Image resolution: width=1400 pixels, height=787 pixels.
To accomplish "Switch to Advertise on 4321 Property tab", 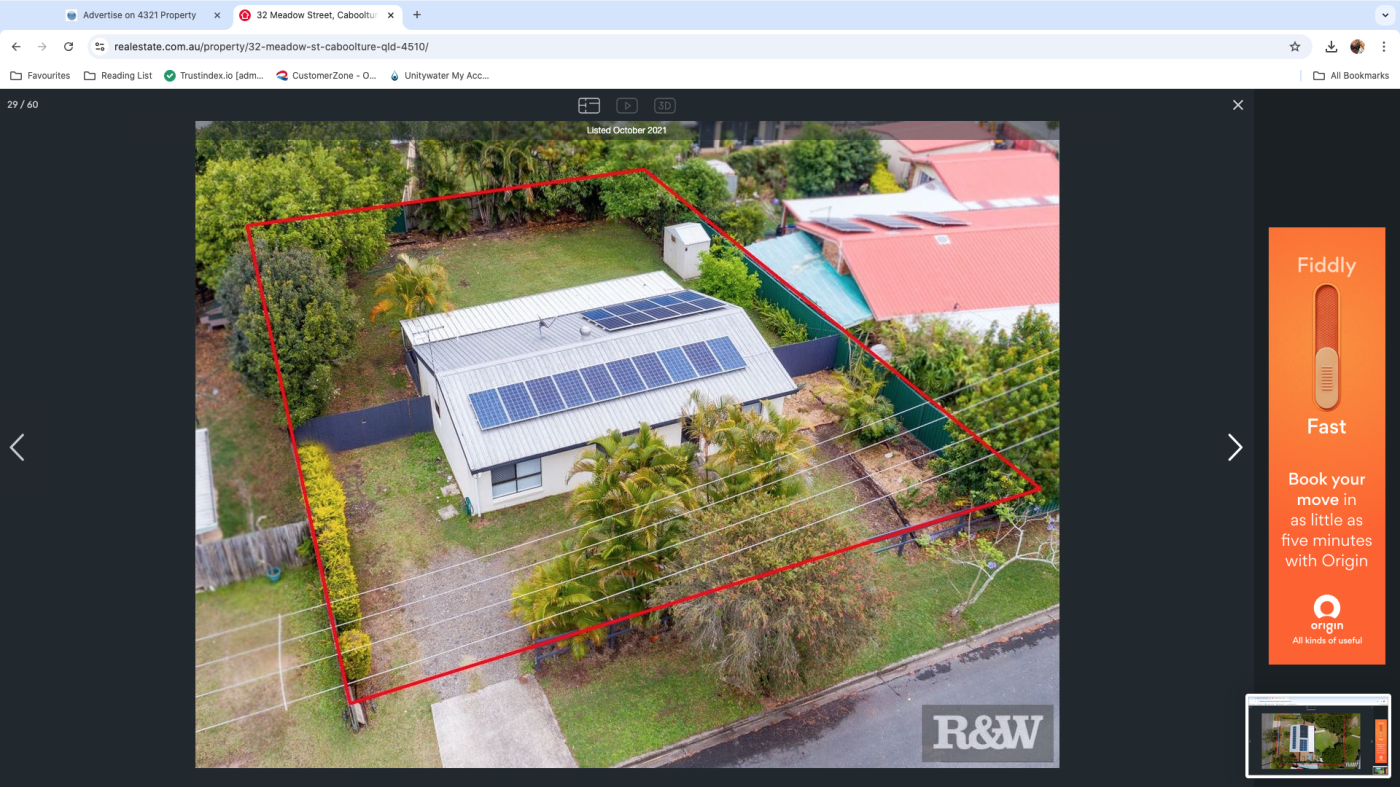I will (140, 15).
